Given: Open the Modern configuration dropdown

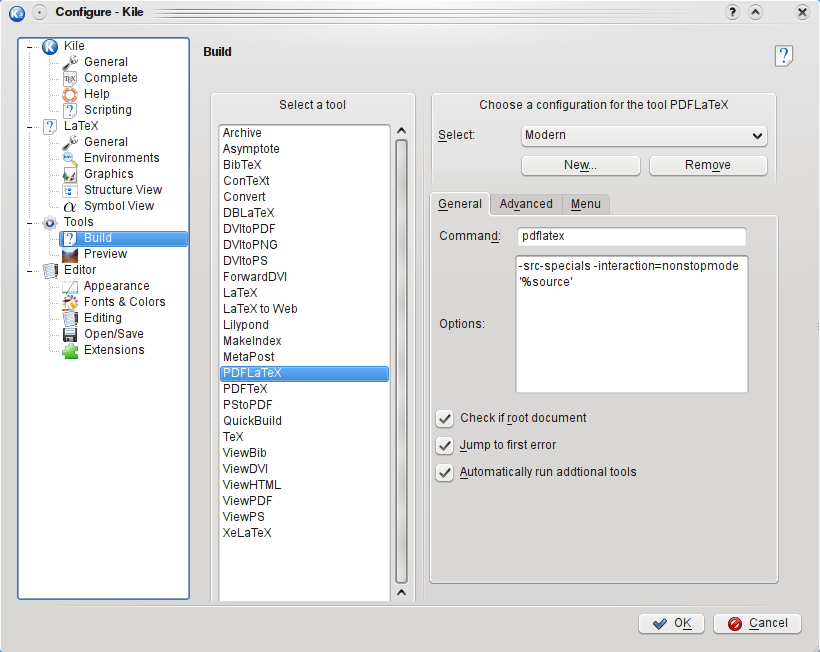Looking at the screenshot, I should pos(643,135).
